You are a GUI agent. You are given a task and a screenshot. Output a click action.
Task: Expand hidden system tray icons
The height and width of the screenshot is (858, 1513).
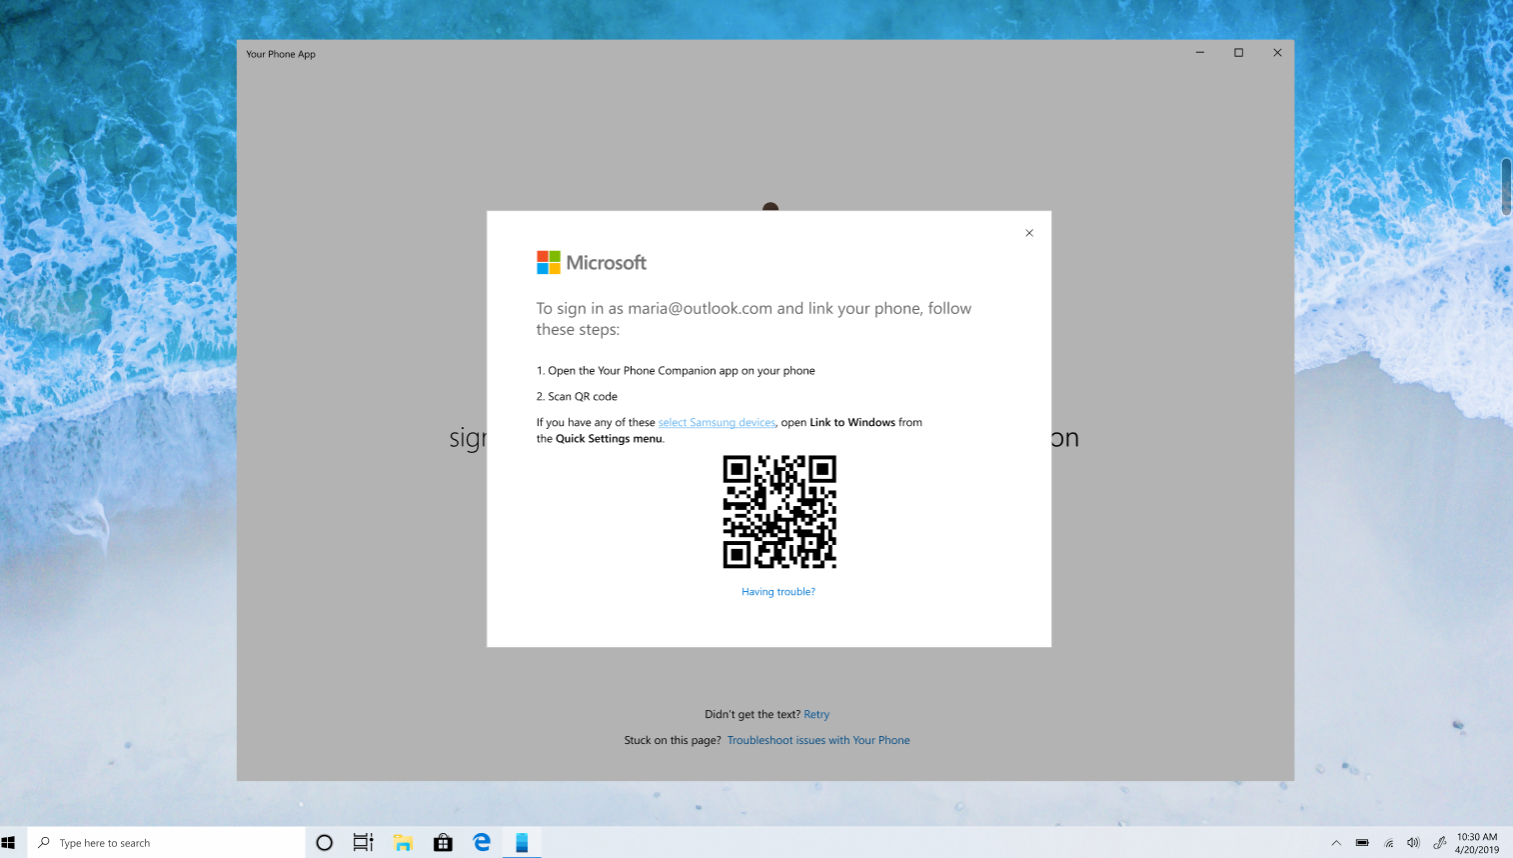(x=1336, y=843)
